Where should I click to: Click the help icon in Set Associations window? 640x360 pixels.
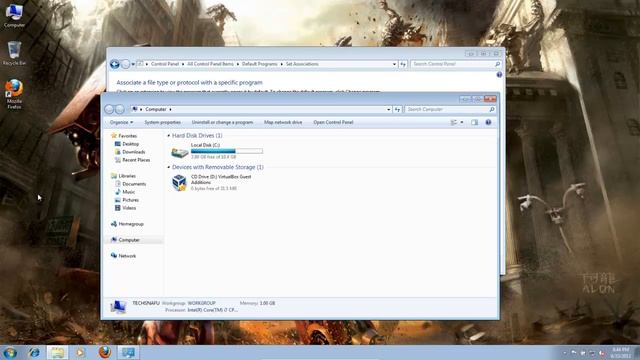click(499, 75)
